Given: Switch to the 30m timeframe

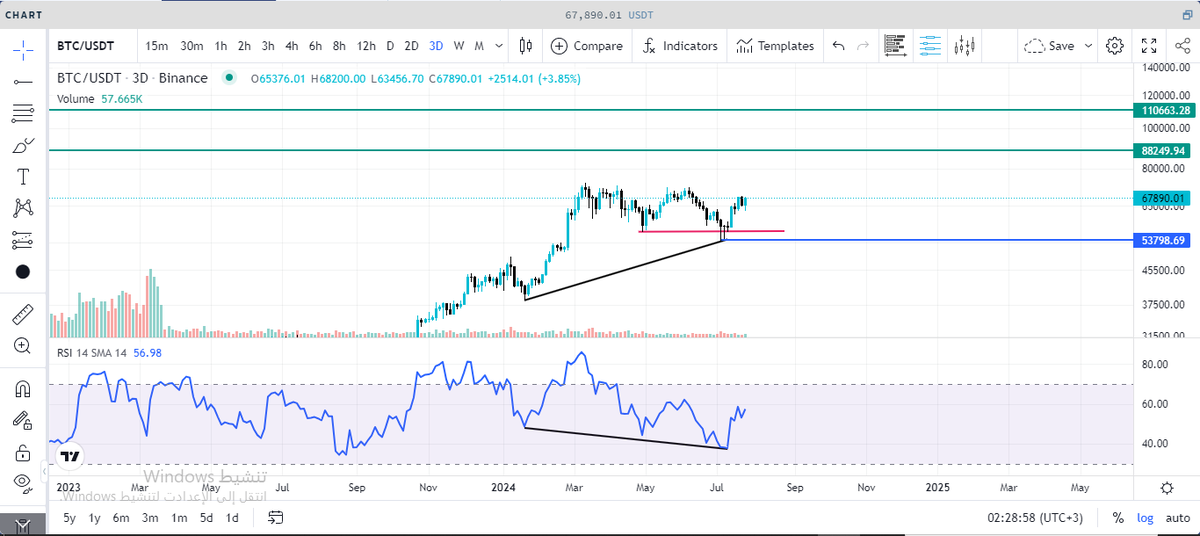Looking at the screenshot, I should (192, 46).
